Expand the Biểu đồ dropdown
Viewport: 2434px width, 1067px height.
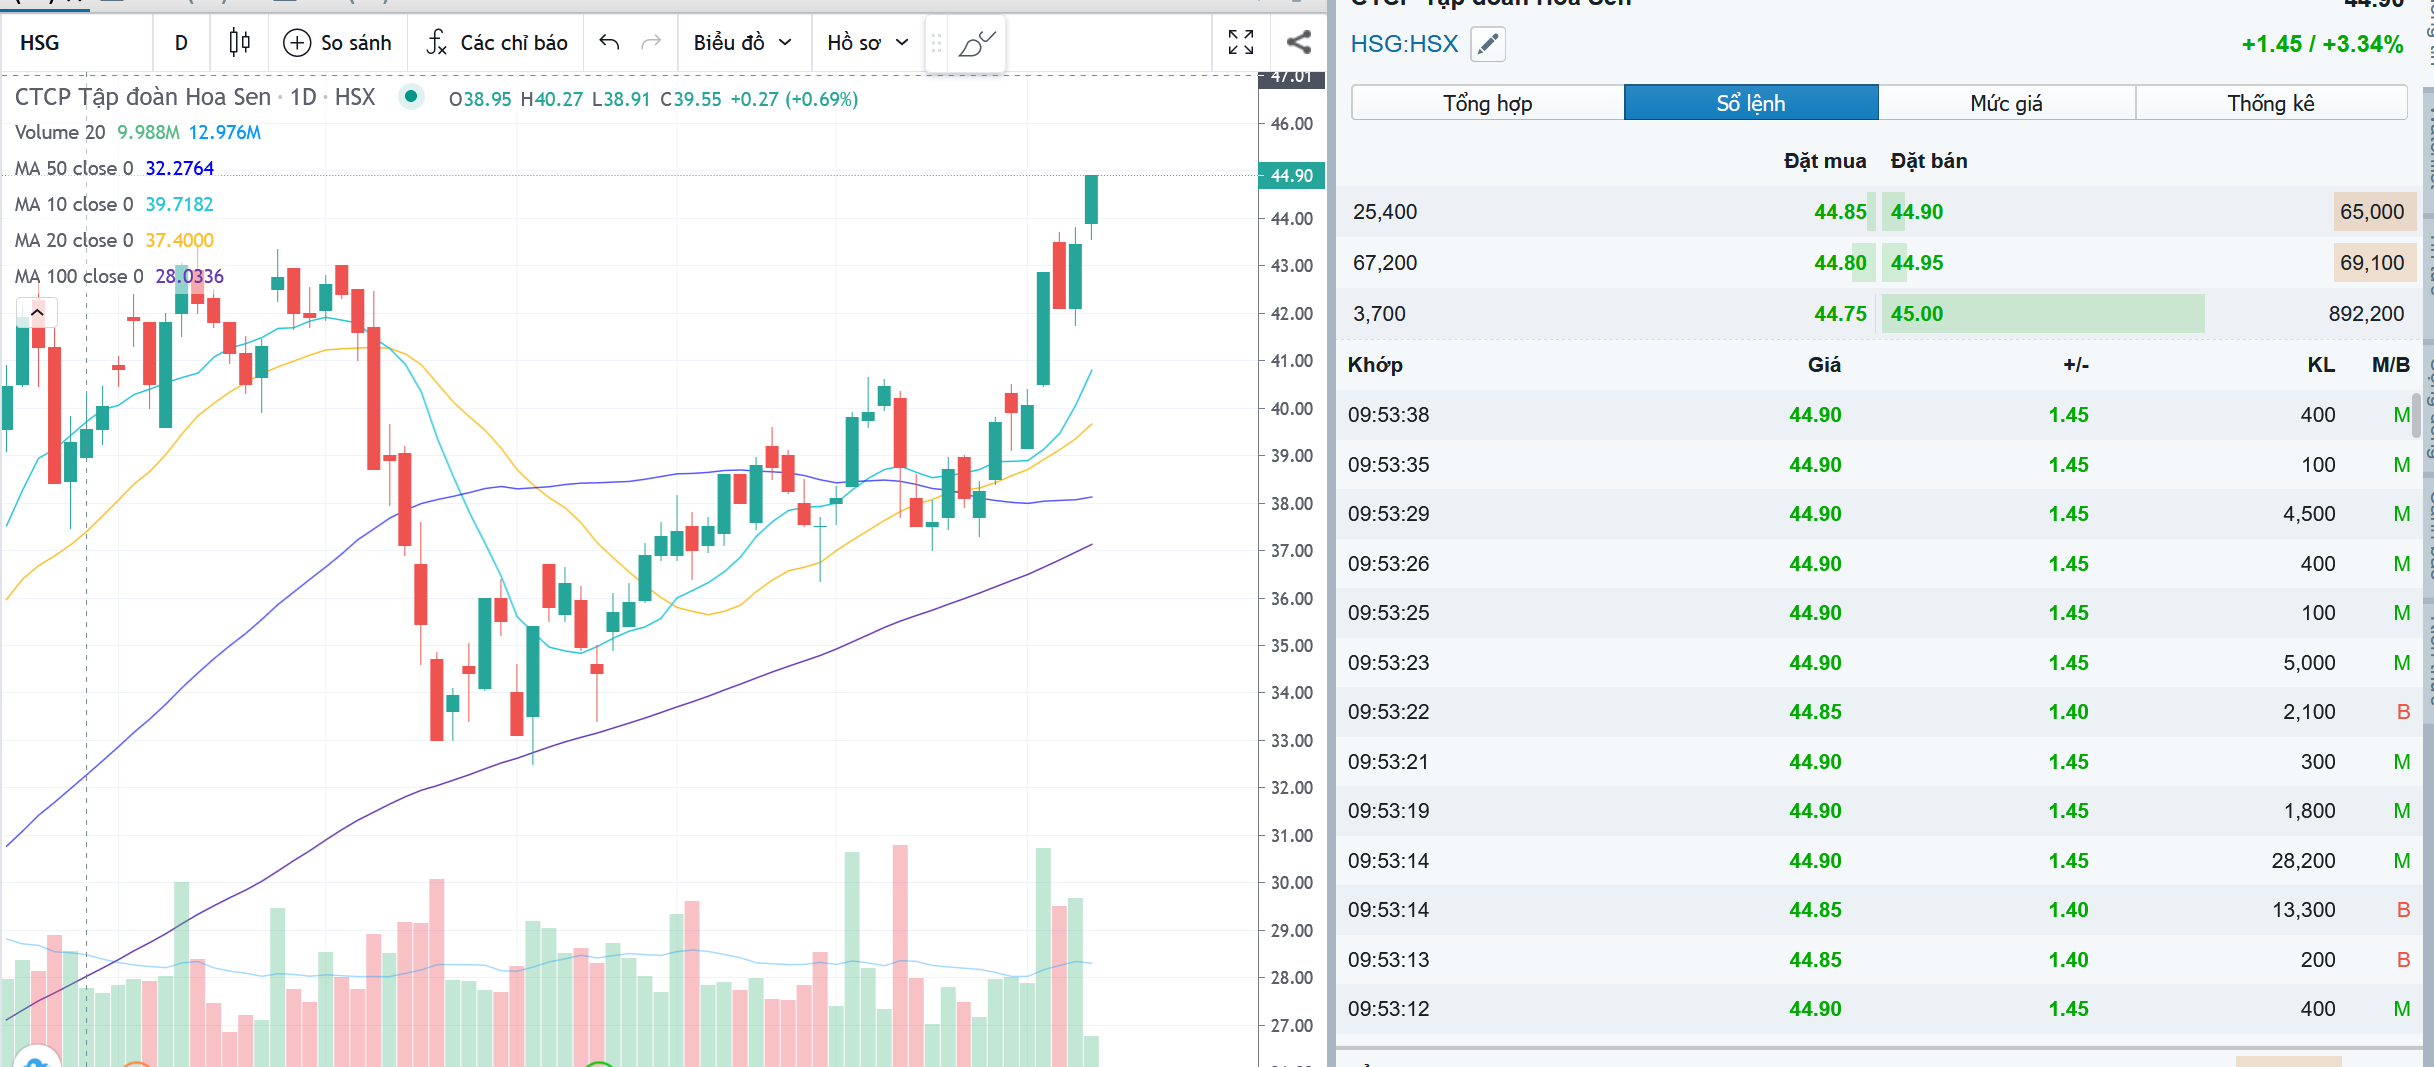tap(742, 43)
